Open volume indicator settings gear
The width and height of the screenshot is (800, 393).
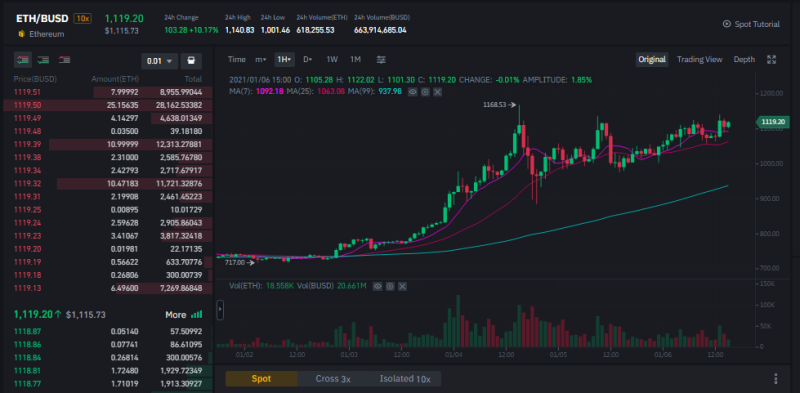[x=390, y=286]
